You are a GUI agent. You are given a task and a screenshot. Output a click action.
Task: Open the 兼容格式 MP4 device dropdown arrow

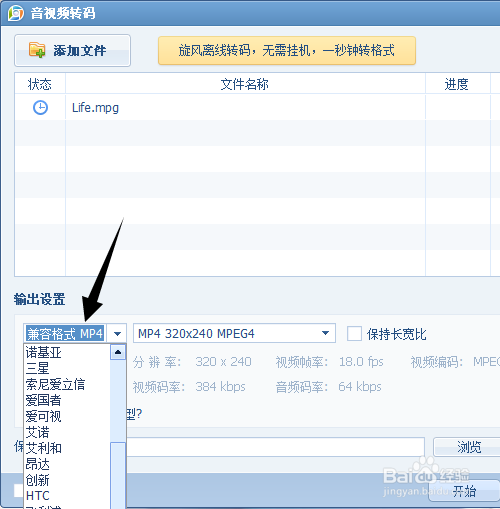[x=117, y=333]
